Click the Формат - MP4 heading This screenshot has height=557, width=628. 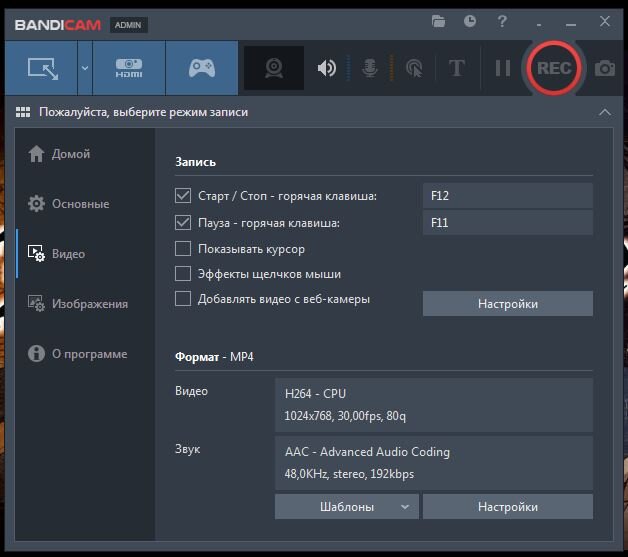pyautogui.click(x=214, y=357)
